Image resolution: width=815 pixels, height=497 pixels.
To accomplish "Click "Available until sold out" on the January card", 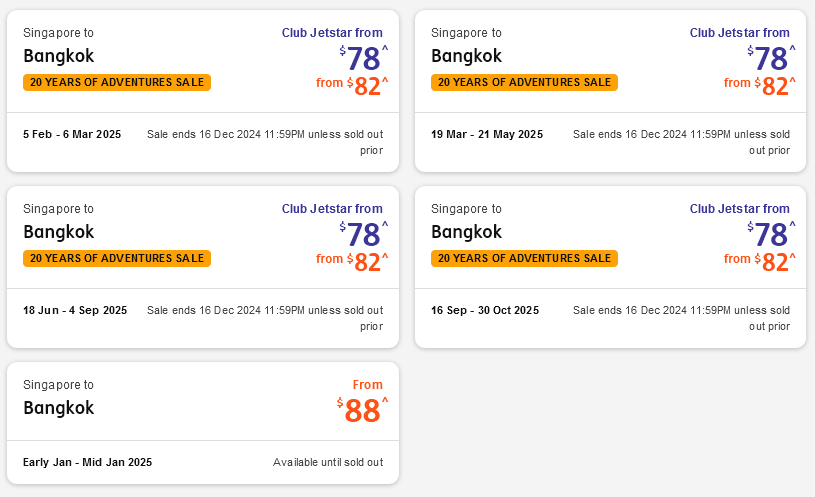I will point(328,462).
